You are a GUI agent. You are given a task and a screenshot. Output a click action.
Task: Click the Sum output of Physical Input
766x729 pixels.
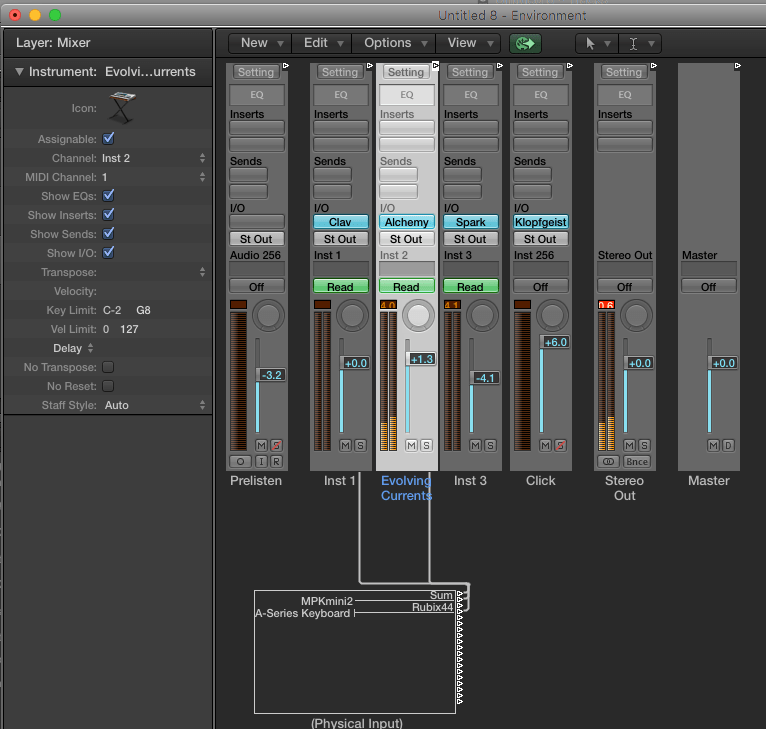(x=460, y=595)
